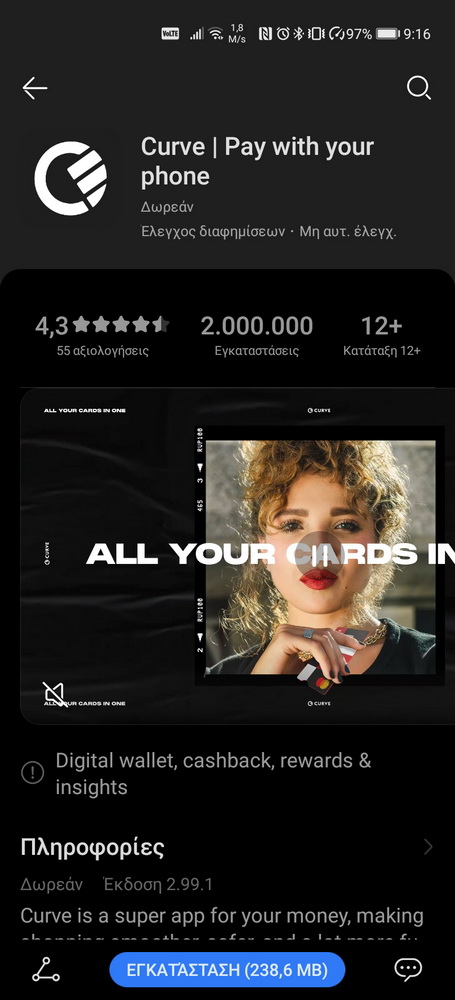Go back using the arrow icon
The height and width of the screenshot is (1000, 455).
point(35,88)
